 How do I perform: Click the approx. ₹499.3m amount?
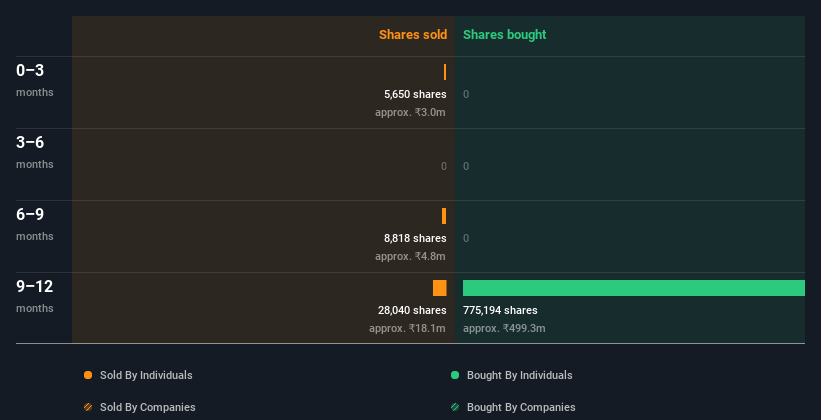click(x=504, y=329)
